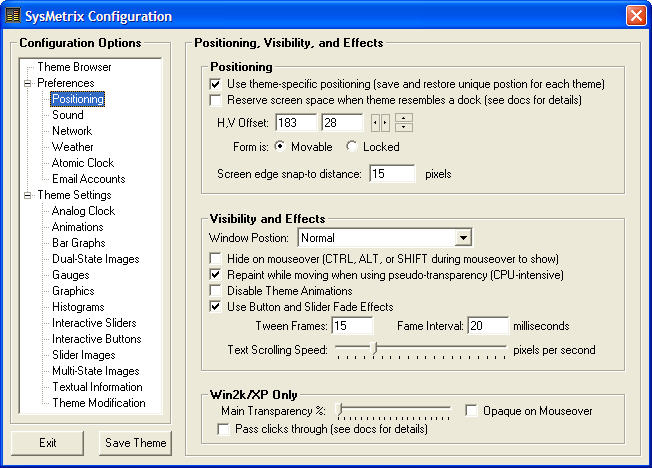Select the Movable radio button
The image size is (652, 468).
pyautogui.click(x=280, y=146)
